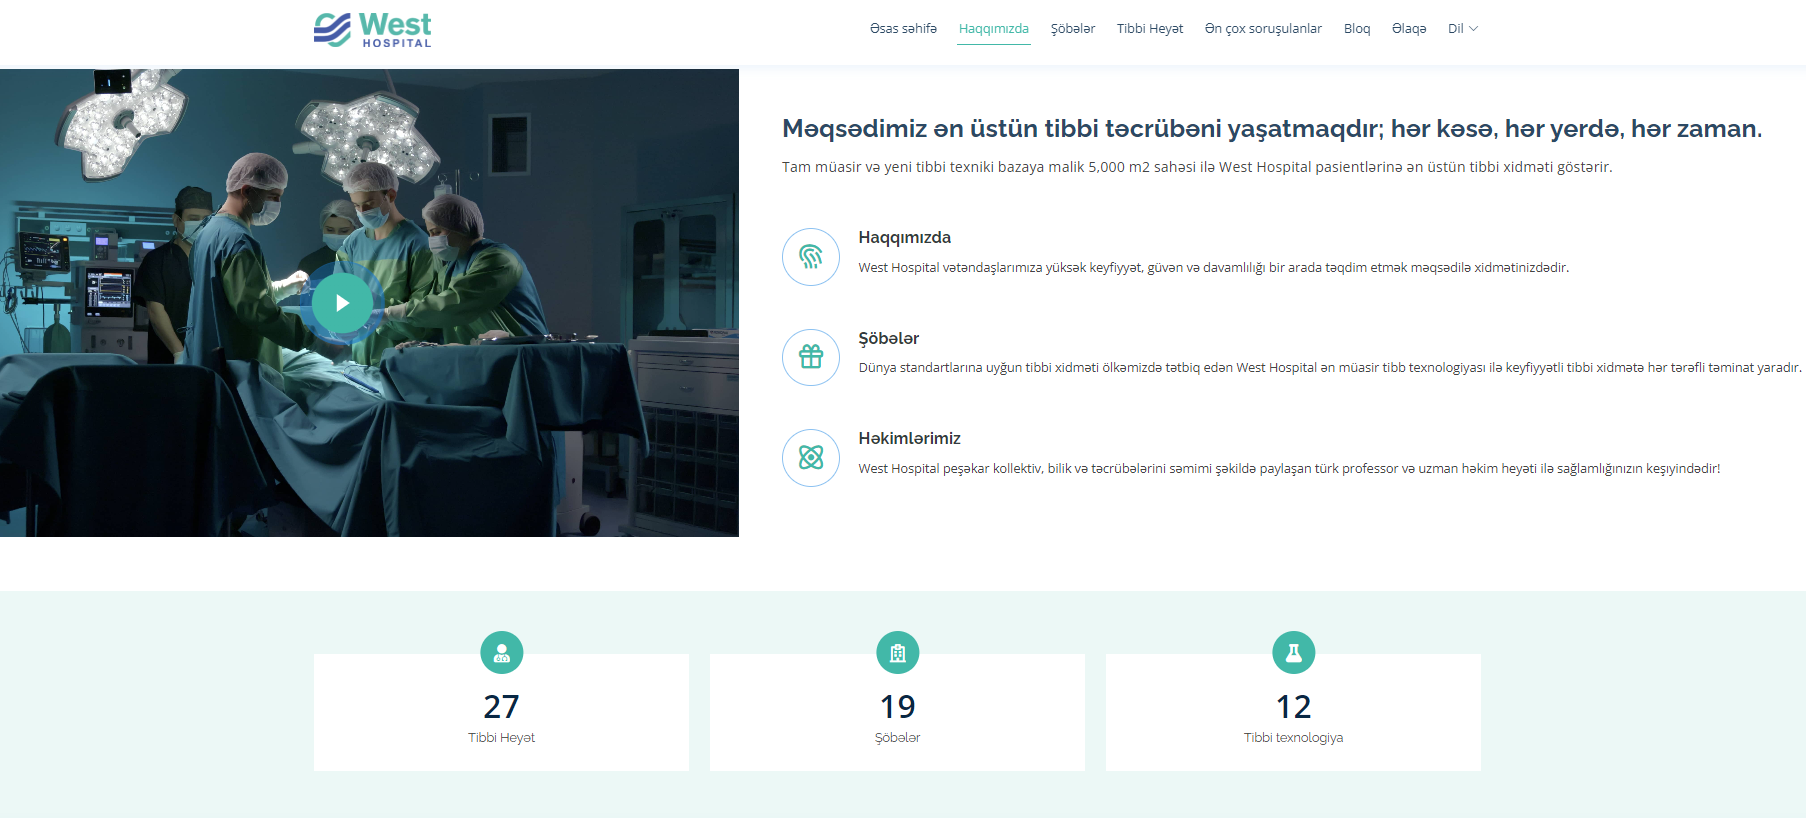Open the Haqqımızda section heading
1806x818 pixels.
(904, 238)
